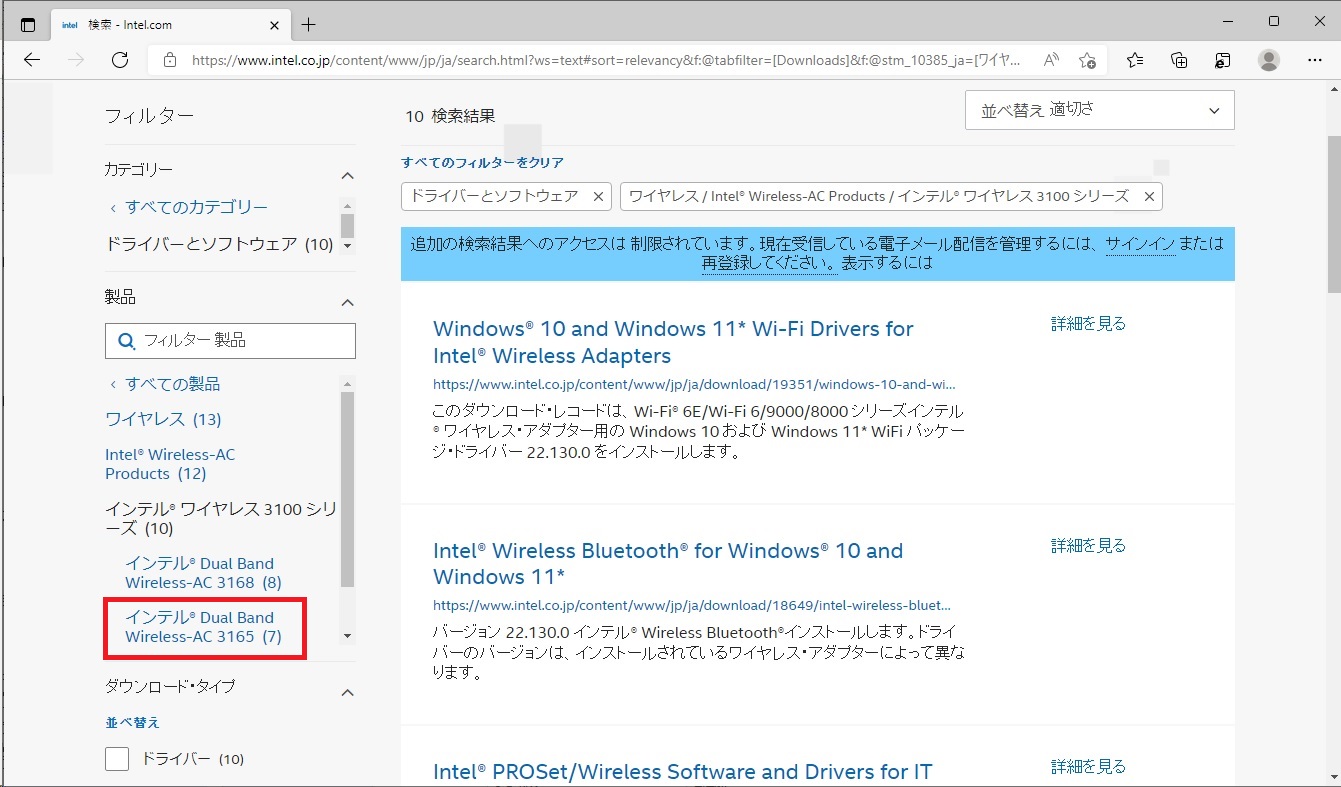This screenshot has width=1341, height=787.
Task: Click the 並べ替え link under download type
Action: 132,722
